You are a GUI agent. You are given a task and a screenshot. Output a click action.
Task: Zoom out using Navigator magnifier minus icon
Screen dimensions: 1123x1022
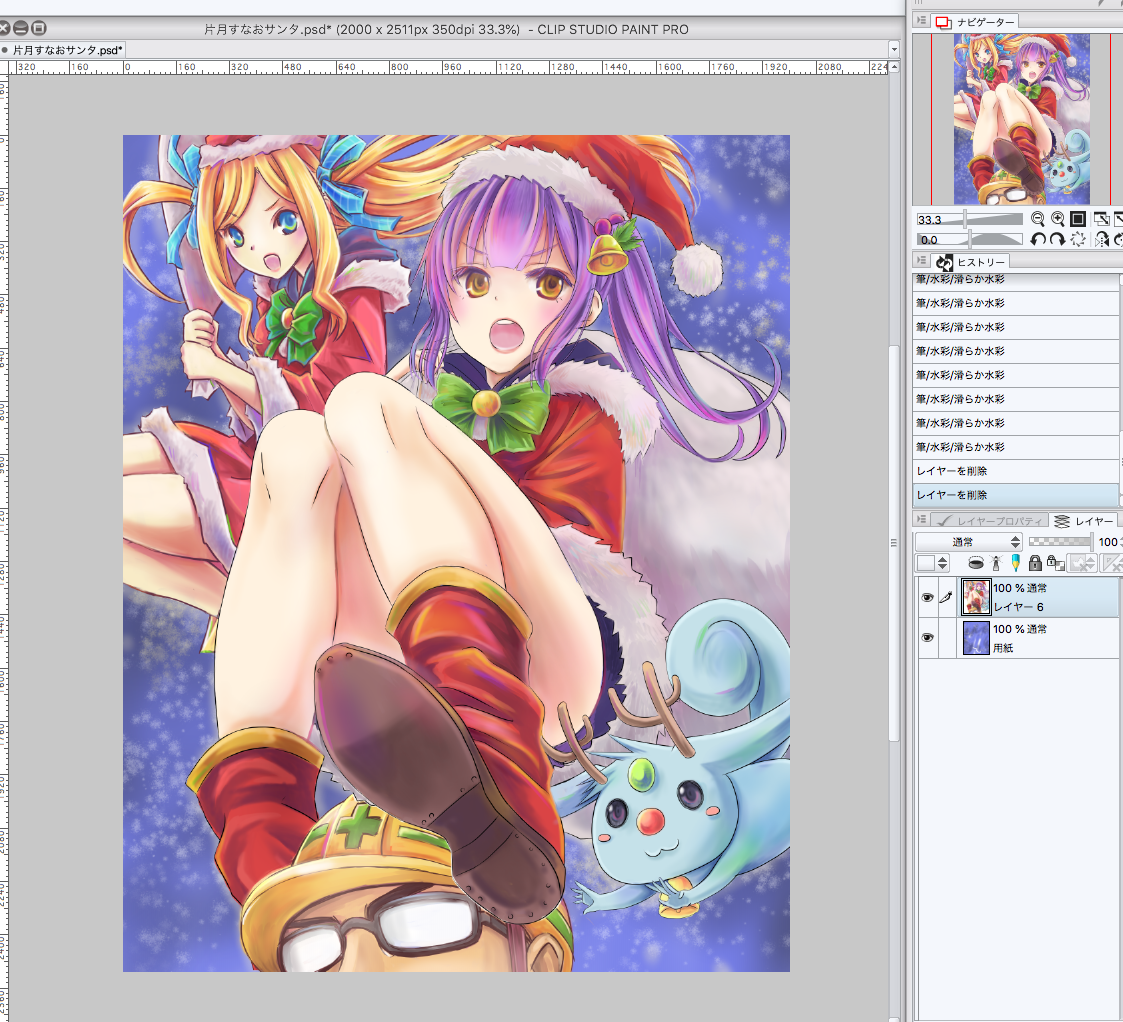[x=1037, y=219]
